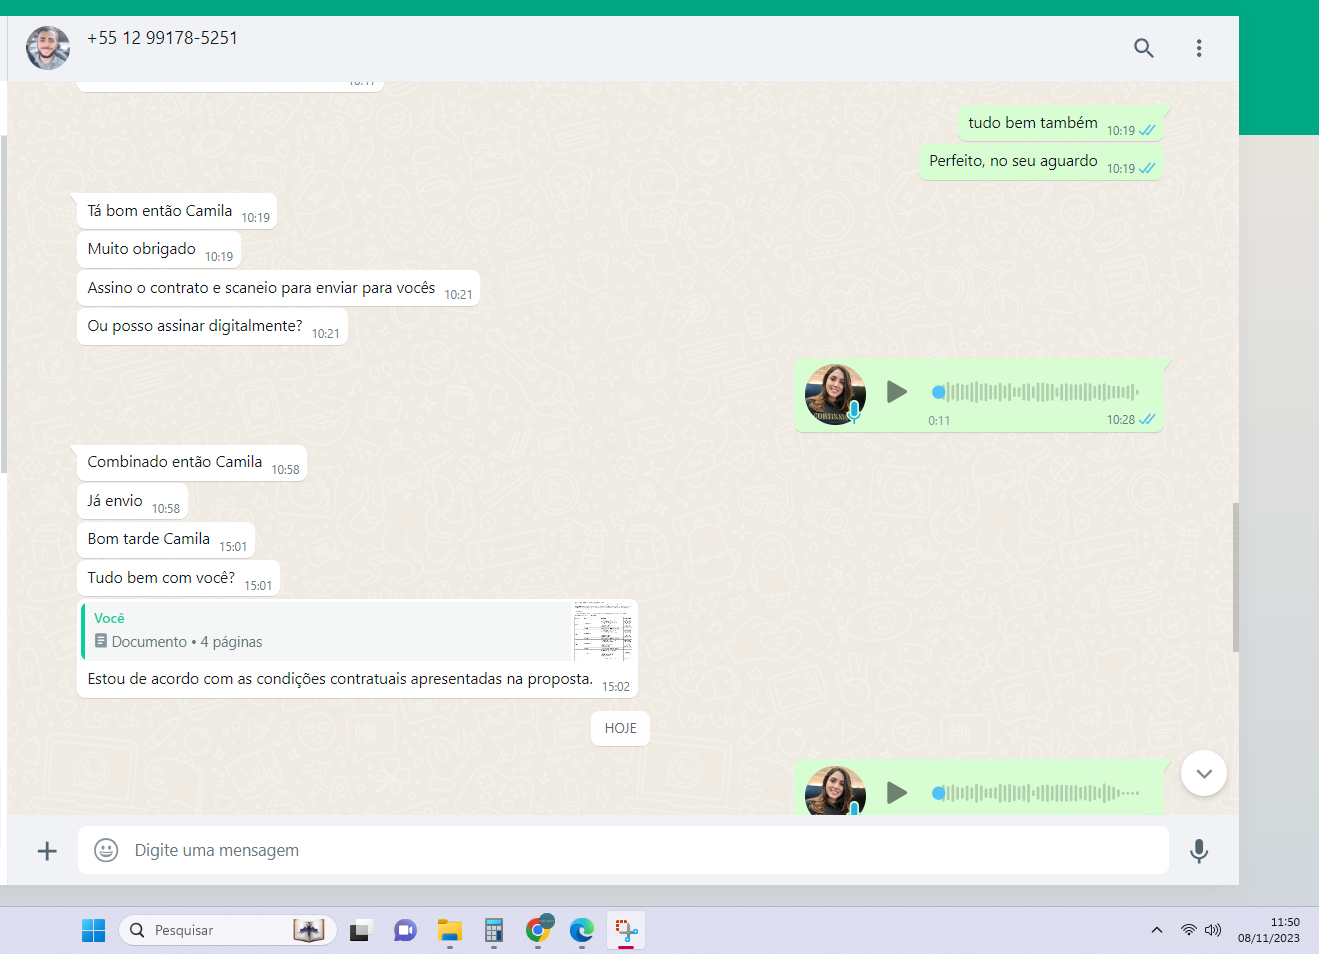The width and height of the screenshot is (1319, 954).
Task: Open the document thumbnail preview
Action: (x=603, y=631)
